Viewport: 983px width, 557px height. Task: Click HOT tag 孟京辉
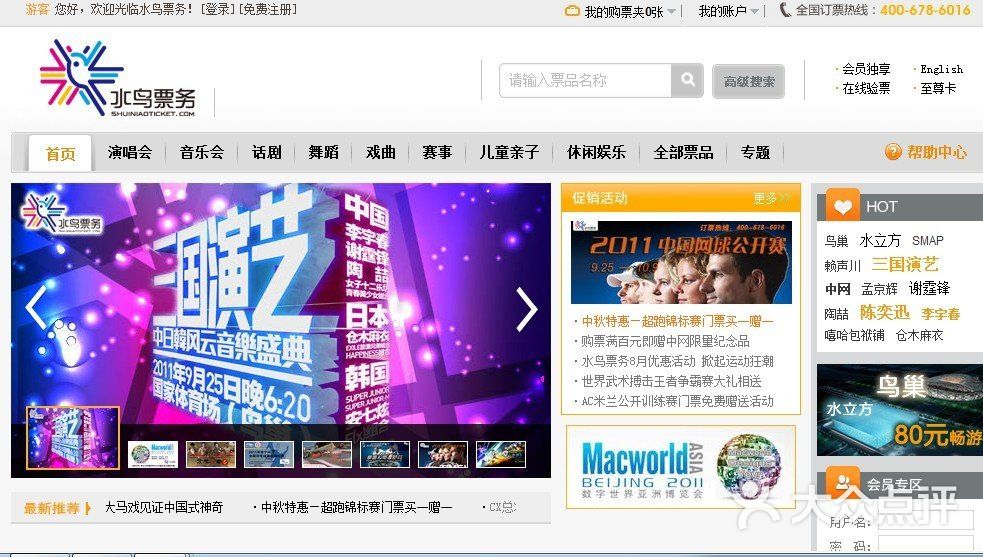pyautogui.click(x=879, y=289)
